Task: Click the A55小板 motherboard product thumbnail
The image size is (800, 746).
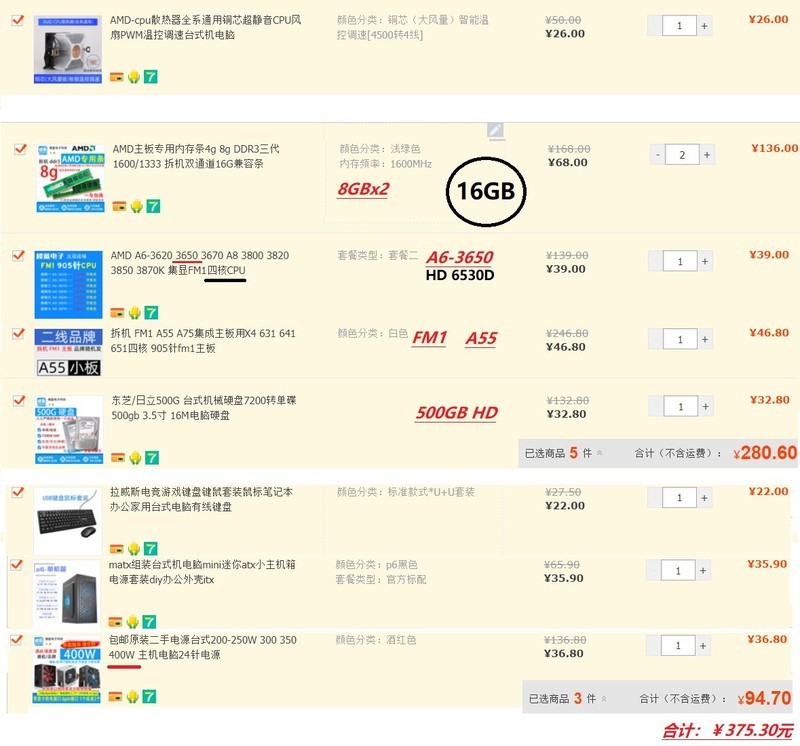Action: tap(68, 353)
